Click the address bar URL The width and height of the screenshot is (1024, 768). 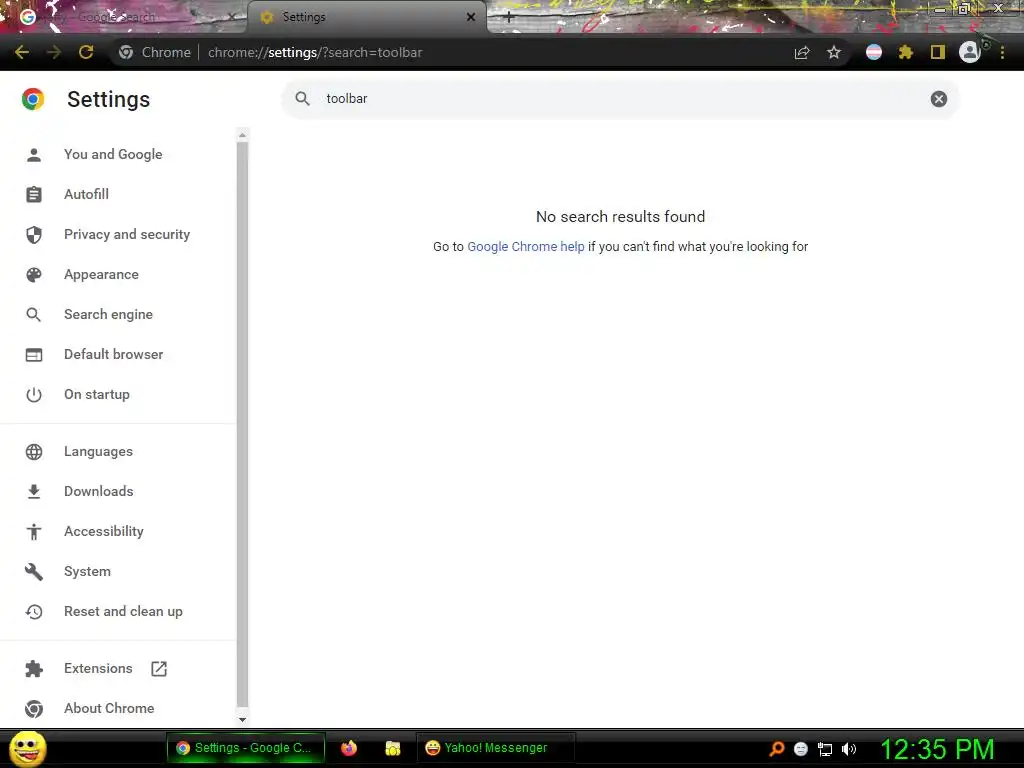[315, 52]
